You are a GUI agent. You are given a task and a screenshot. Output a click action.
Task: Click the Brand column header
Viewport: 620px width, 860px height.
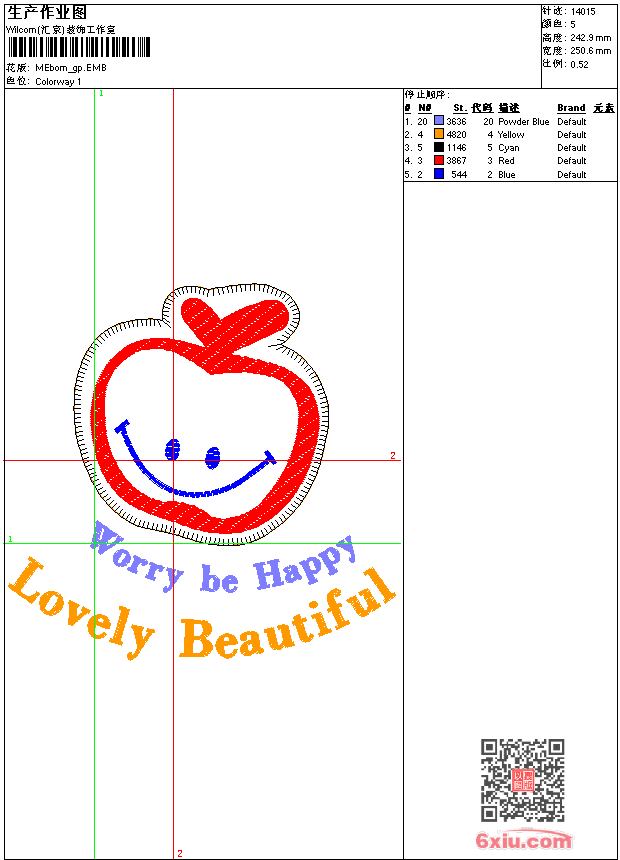[571, 108]
